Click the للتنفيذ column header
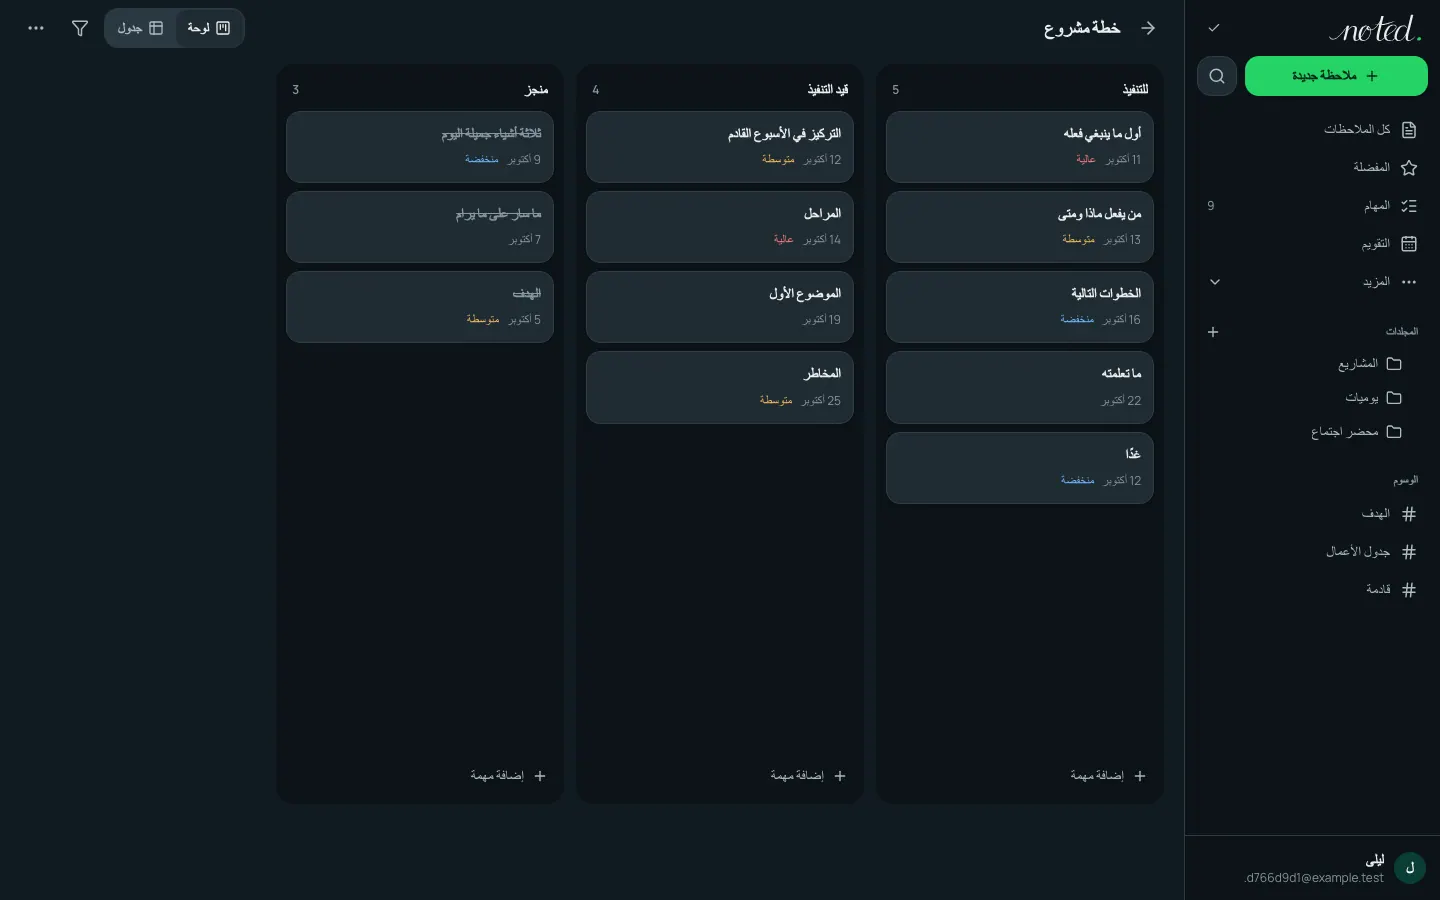 [1135, 90]
